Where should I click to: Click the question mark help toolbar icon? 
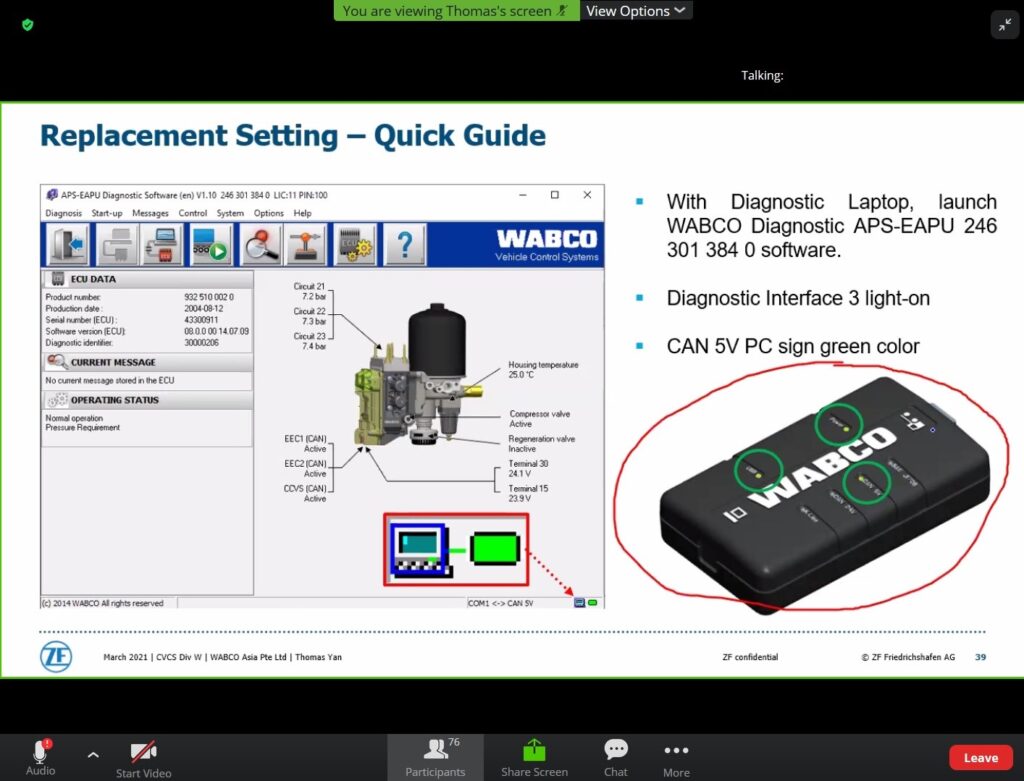click(x=404, y=245)
